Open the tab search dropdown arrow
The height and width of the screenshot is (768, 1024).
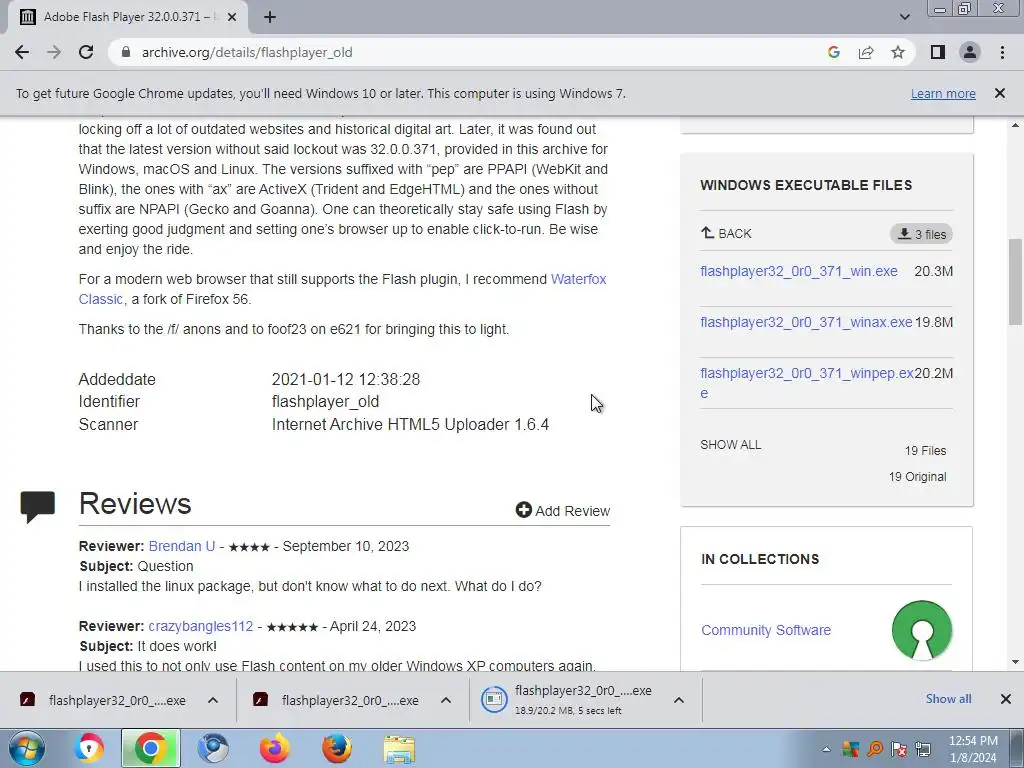click(904, 17)
